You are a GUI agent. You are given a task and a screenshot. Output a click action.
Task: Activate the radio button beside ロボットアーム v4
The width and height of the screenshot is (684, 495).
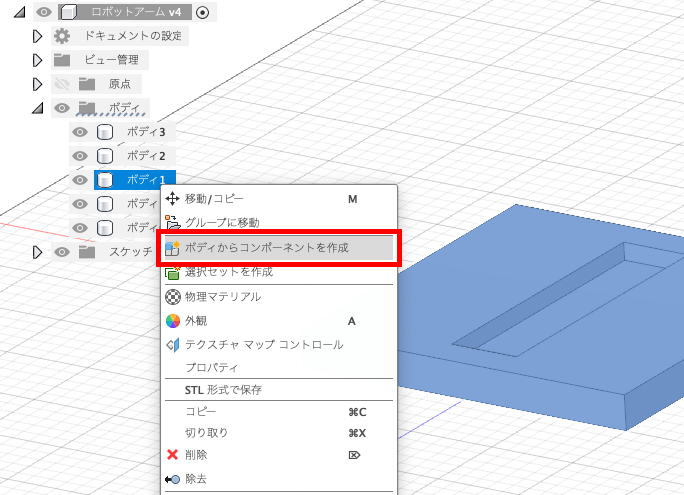coord(202,12)
